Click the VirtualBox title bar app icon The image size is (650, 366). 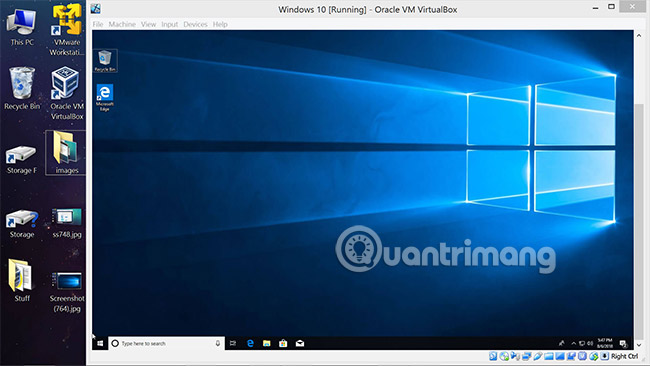tap(96, 8)
